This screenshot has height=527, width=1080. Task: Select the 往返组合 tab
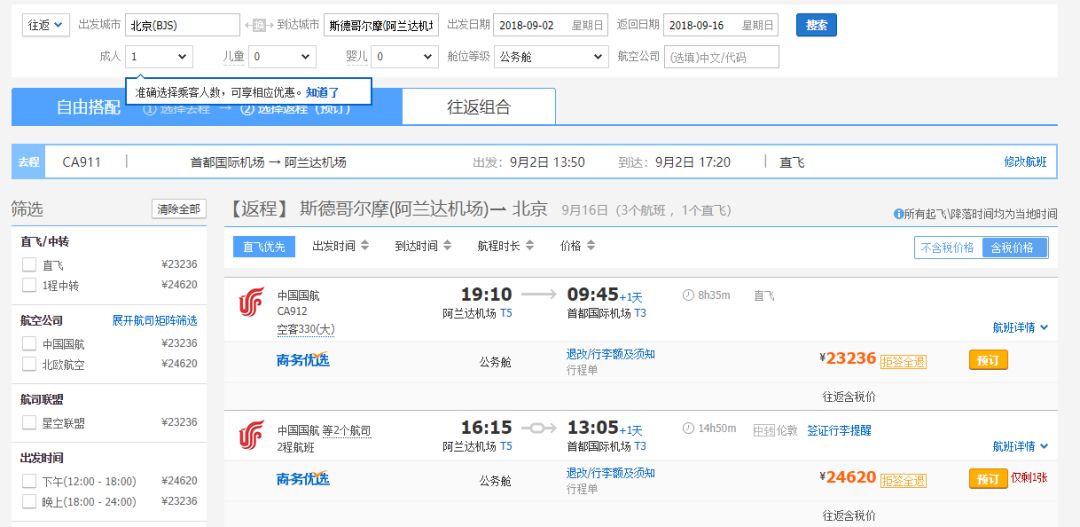(479, 107)
